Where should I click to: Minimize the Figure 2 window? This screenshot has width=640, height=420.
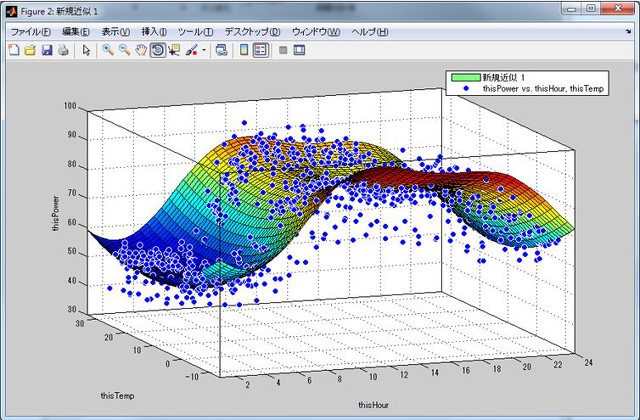(571, 9)
